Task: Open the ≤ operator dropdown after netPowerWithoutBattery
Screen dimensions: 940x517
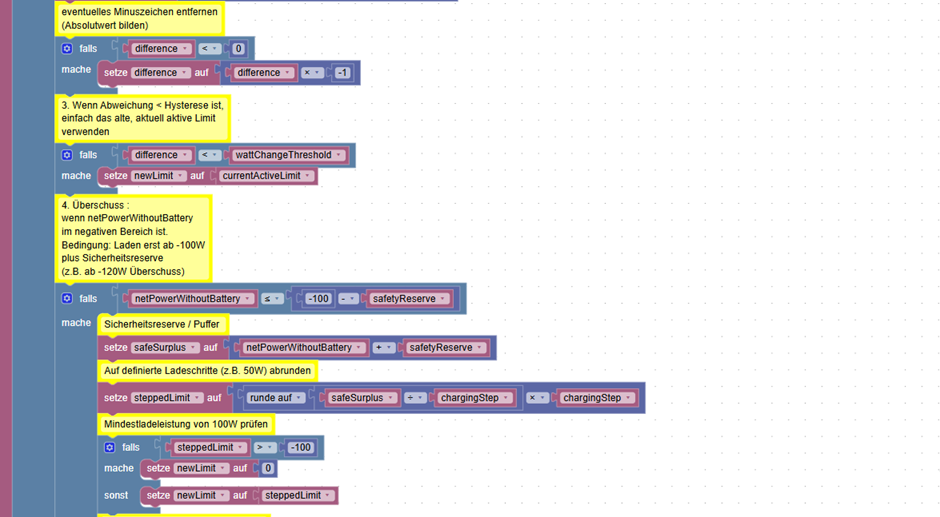Action: point(272,299)
